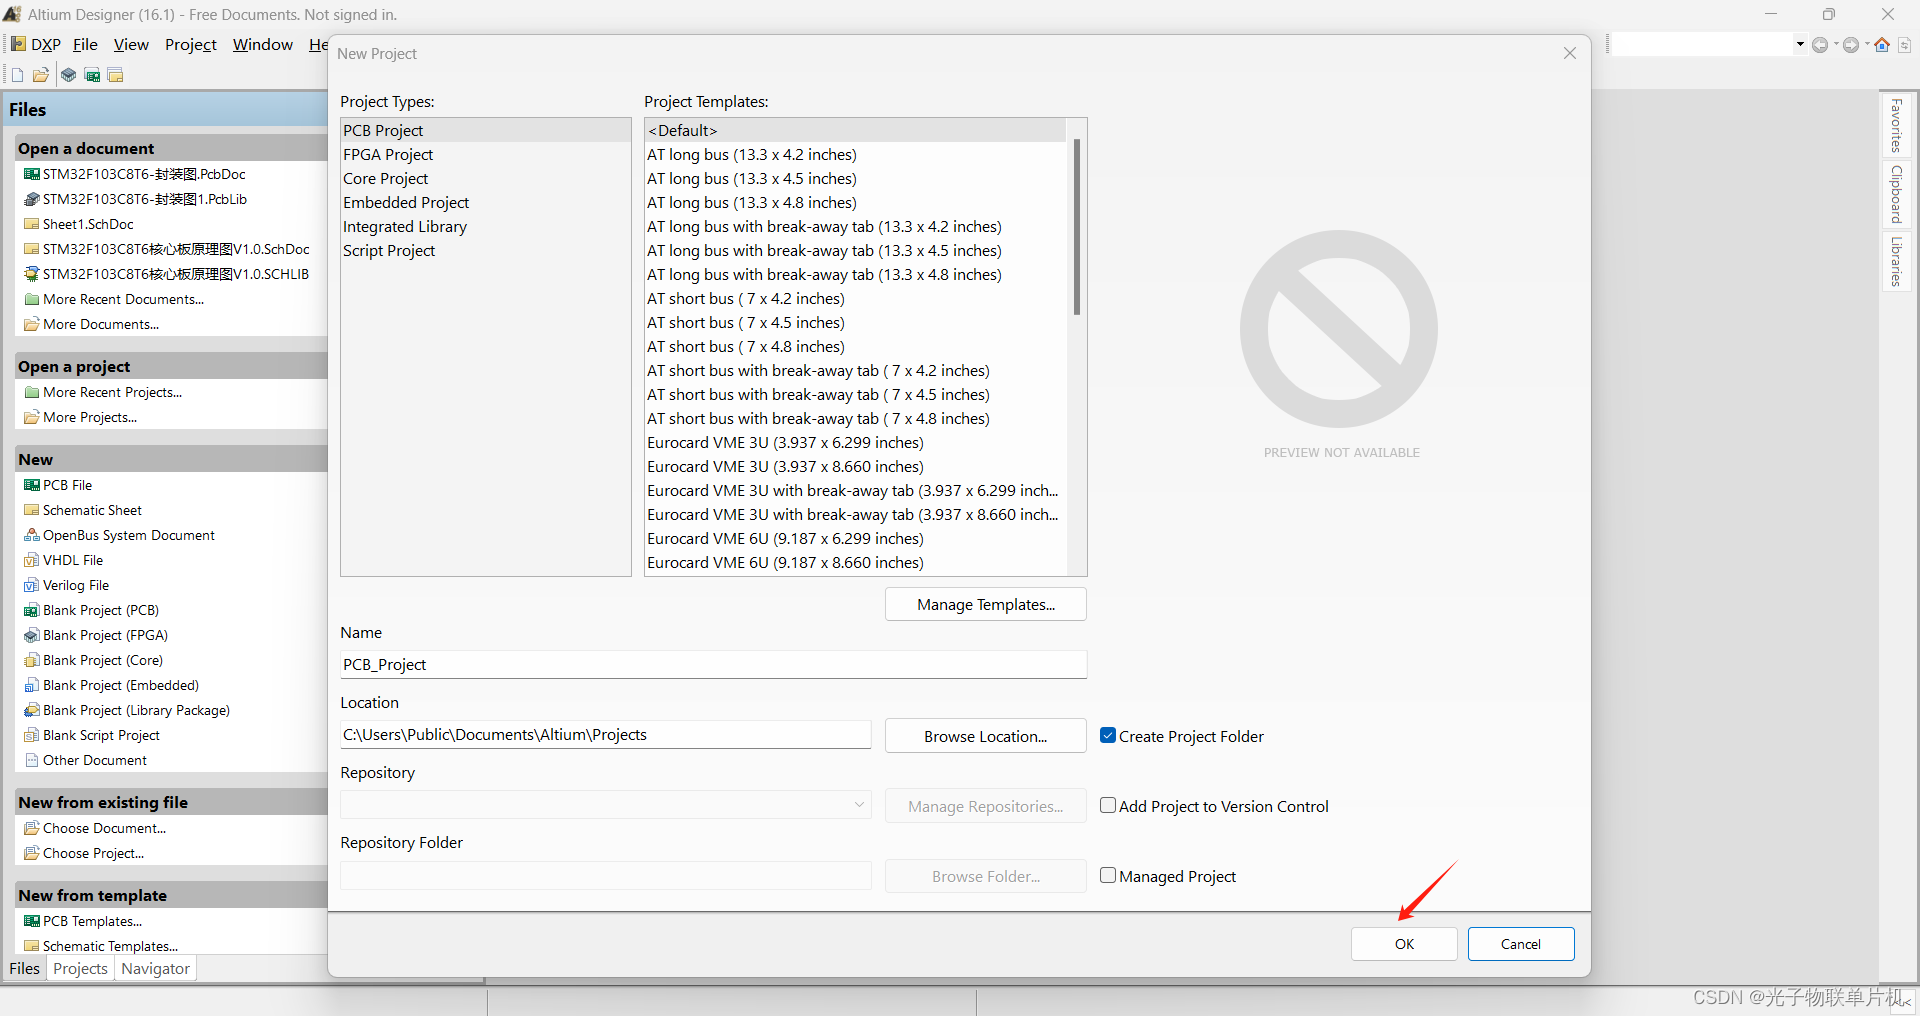This screenshot has height=1016, width=1920.
Task: Click the refresh page icon next to Home
Action: click(x=1904, y=44)
